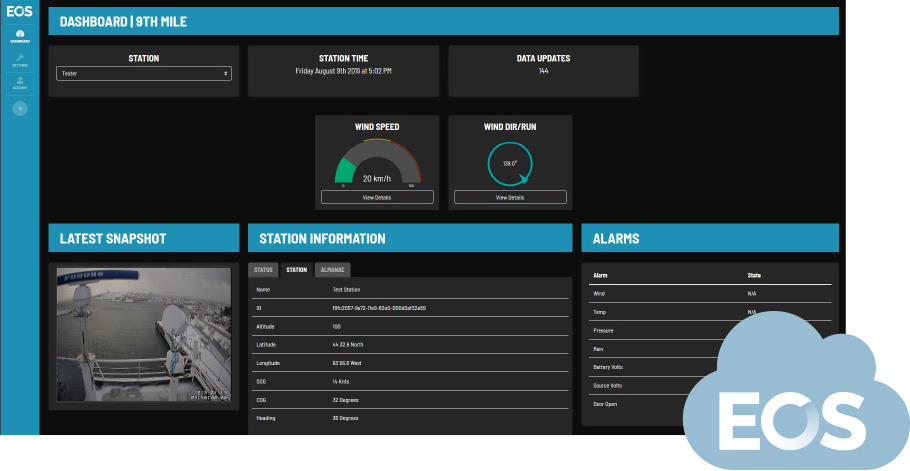Viewport: 910px width, 471px height.
Task: Click the EOS logo in the sidebar
Action: (20, 12)
